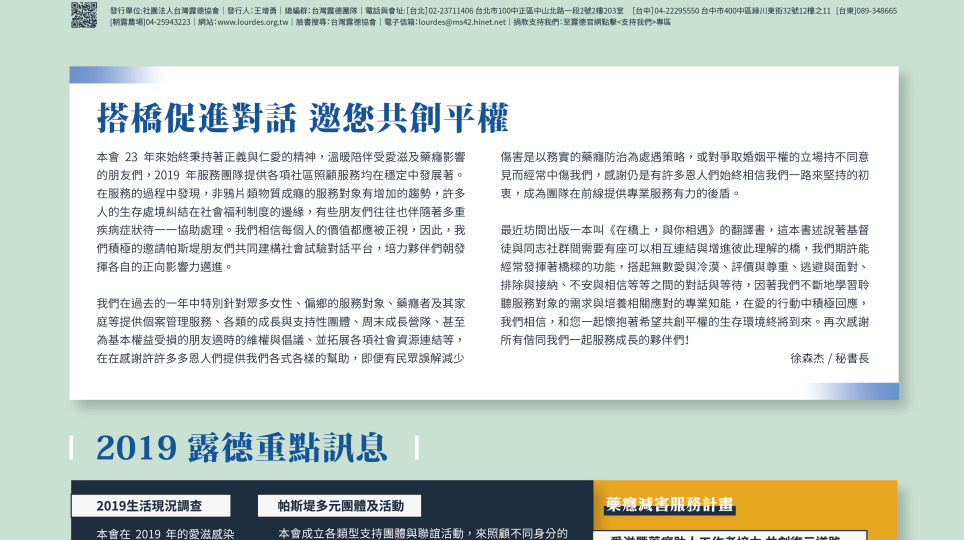Screen dimensions: 964x540
Task: Click the QR code in the header
Action: pyautogui.click(x=84, y=14)
